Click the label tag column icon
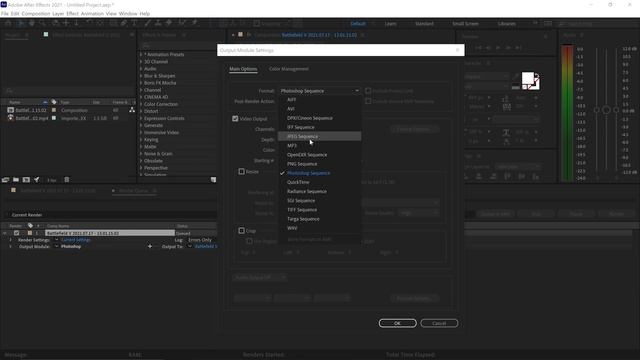The image size is (640, 360). [x=54, y=102]
